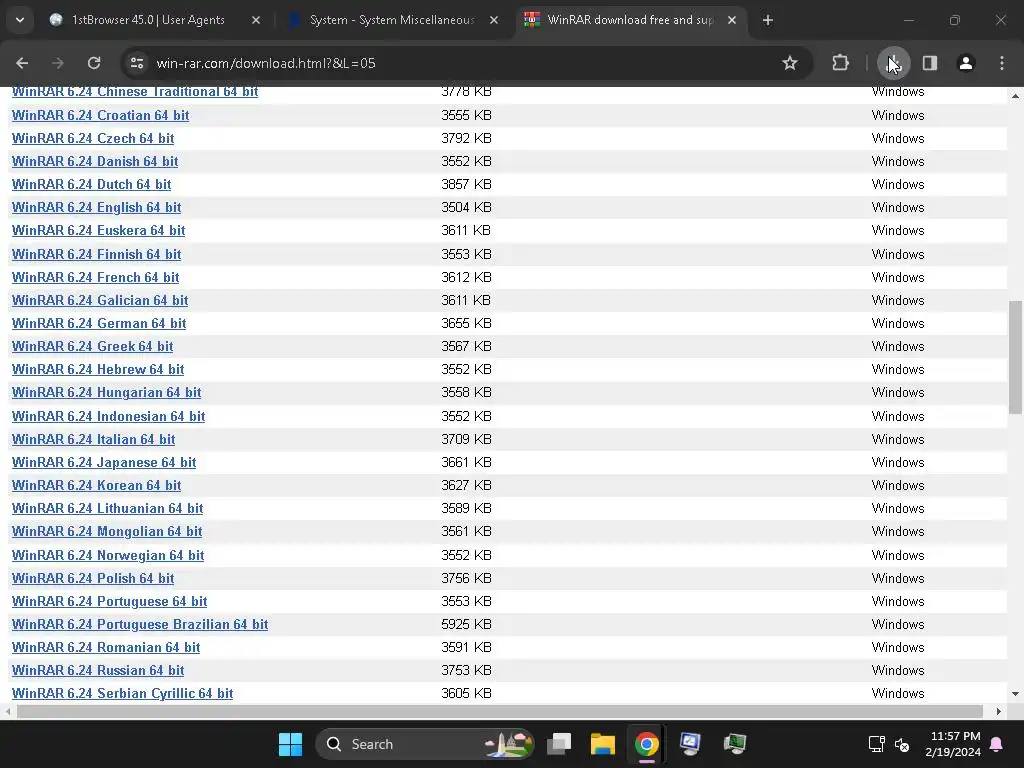
Task: Open a new tab with plus icon
Action: click(768, 20)
